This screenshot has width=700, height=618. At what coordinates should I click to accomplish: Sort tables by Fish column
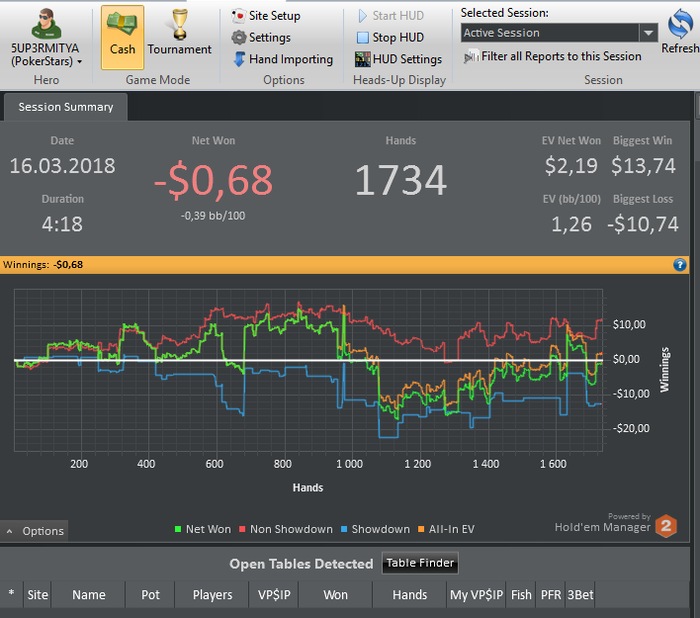(521, 595)
